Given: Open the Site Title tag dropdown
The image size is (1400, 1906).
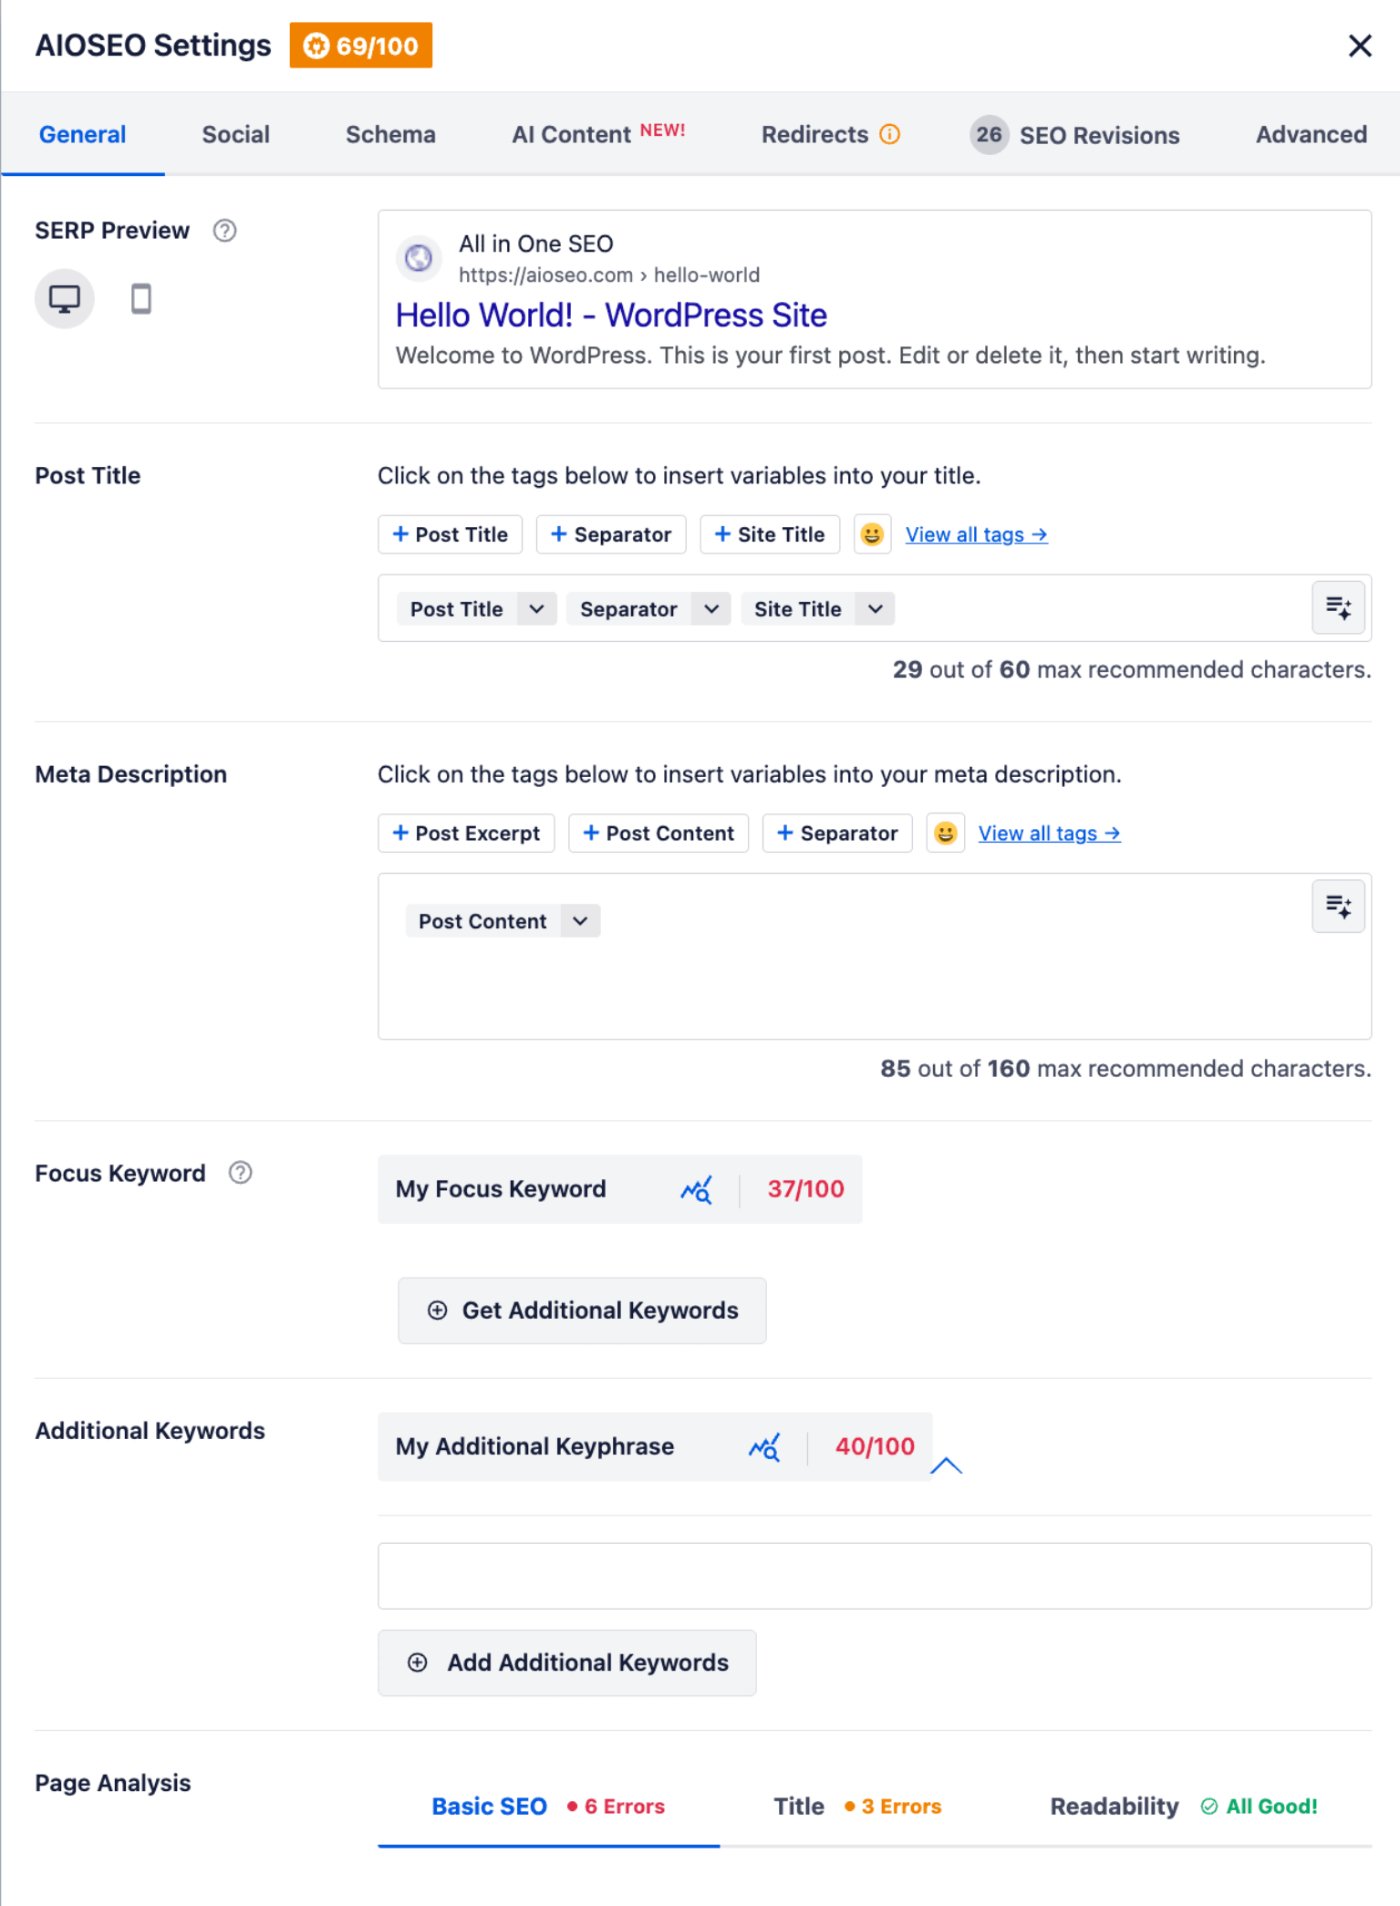Looking at the screenshot, I should pos(875,609).
